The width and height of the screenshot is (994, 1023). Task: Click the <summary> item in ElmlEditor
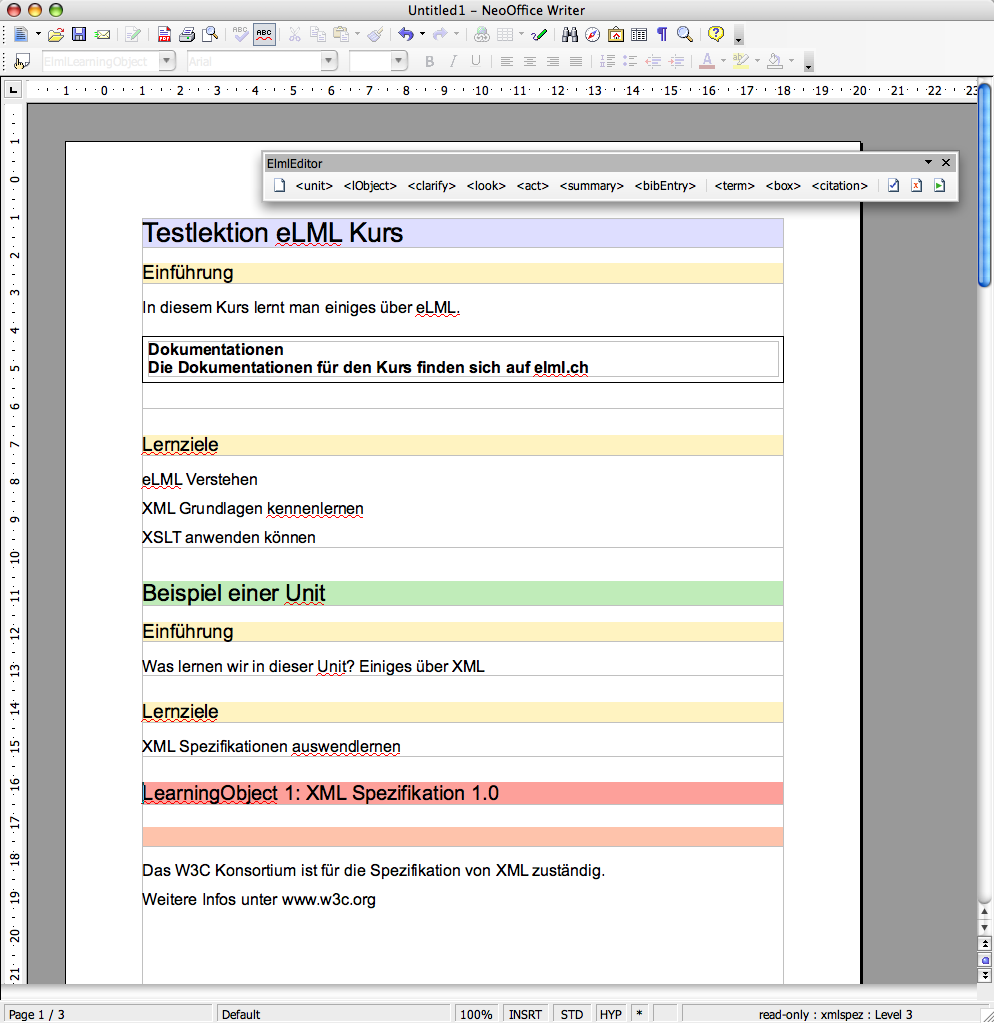(x=591, y=185)
